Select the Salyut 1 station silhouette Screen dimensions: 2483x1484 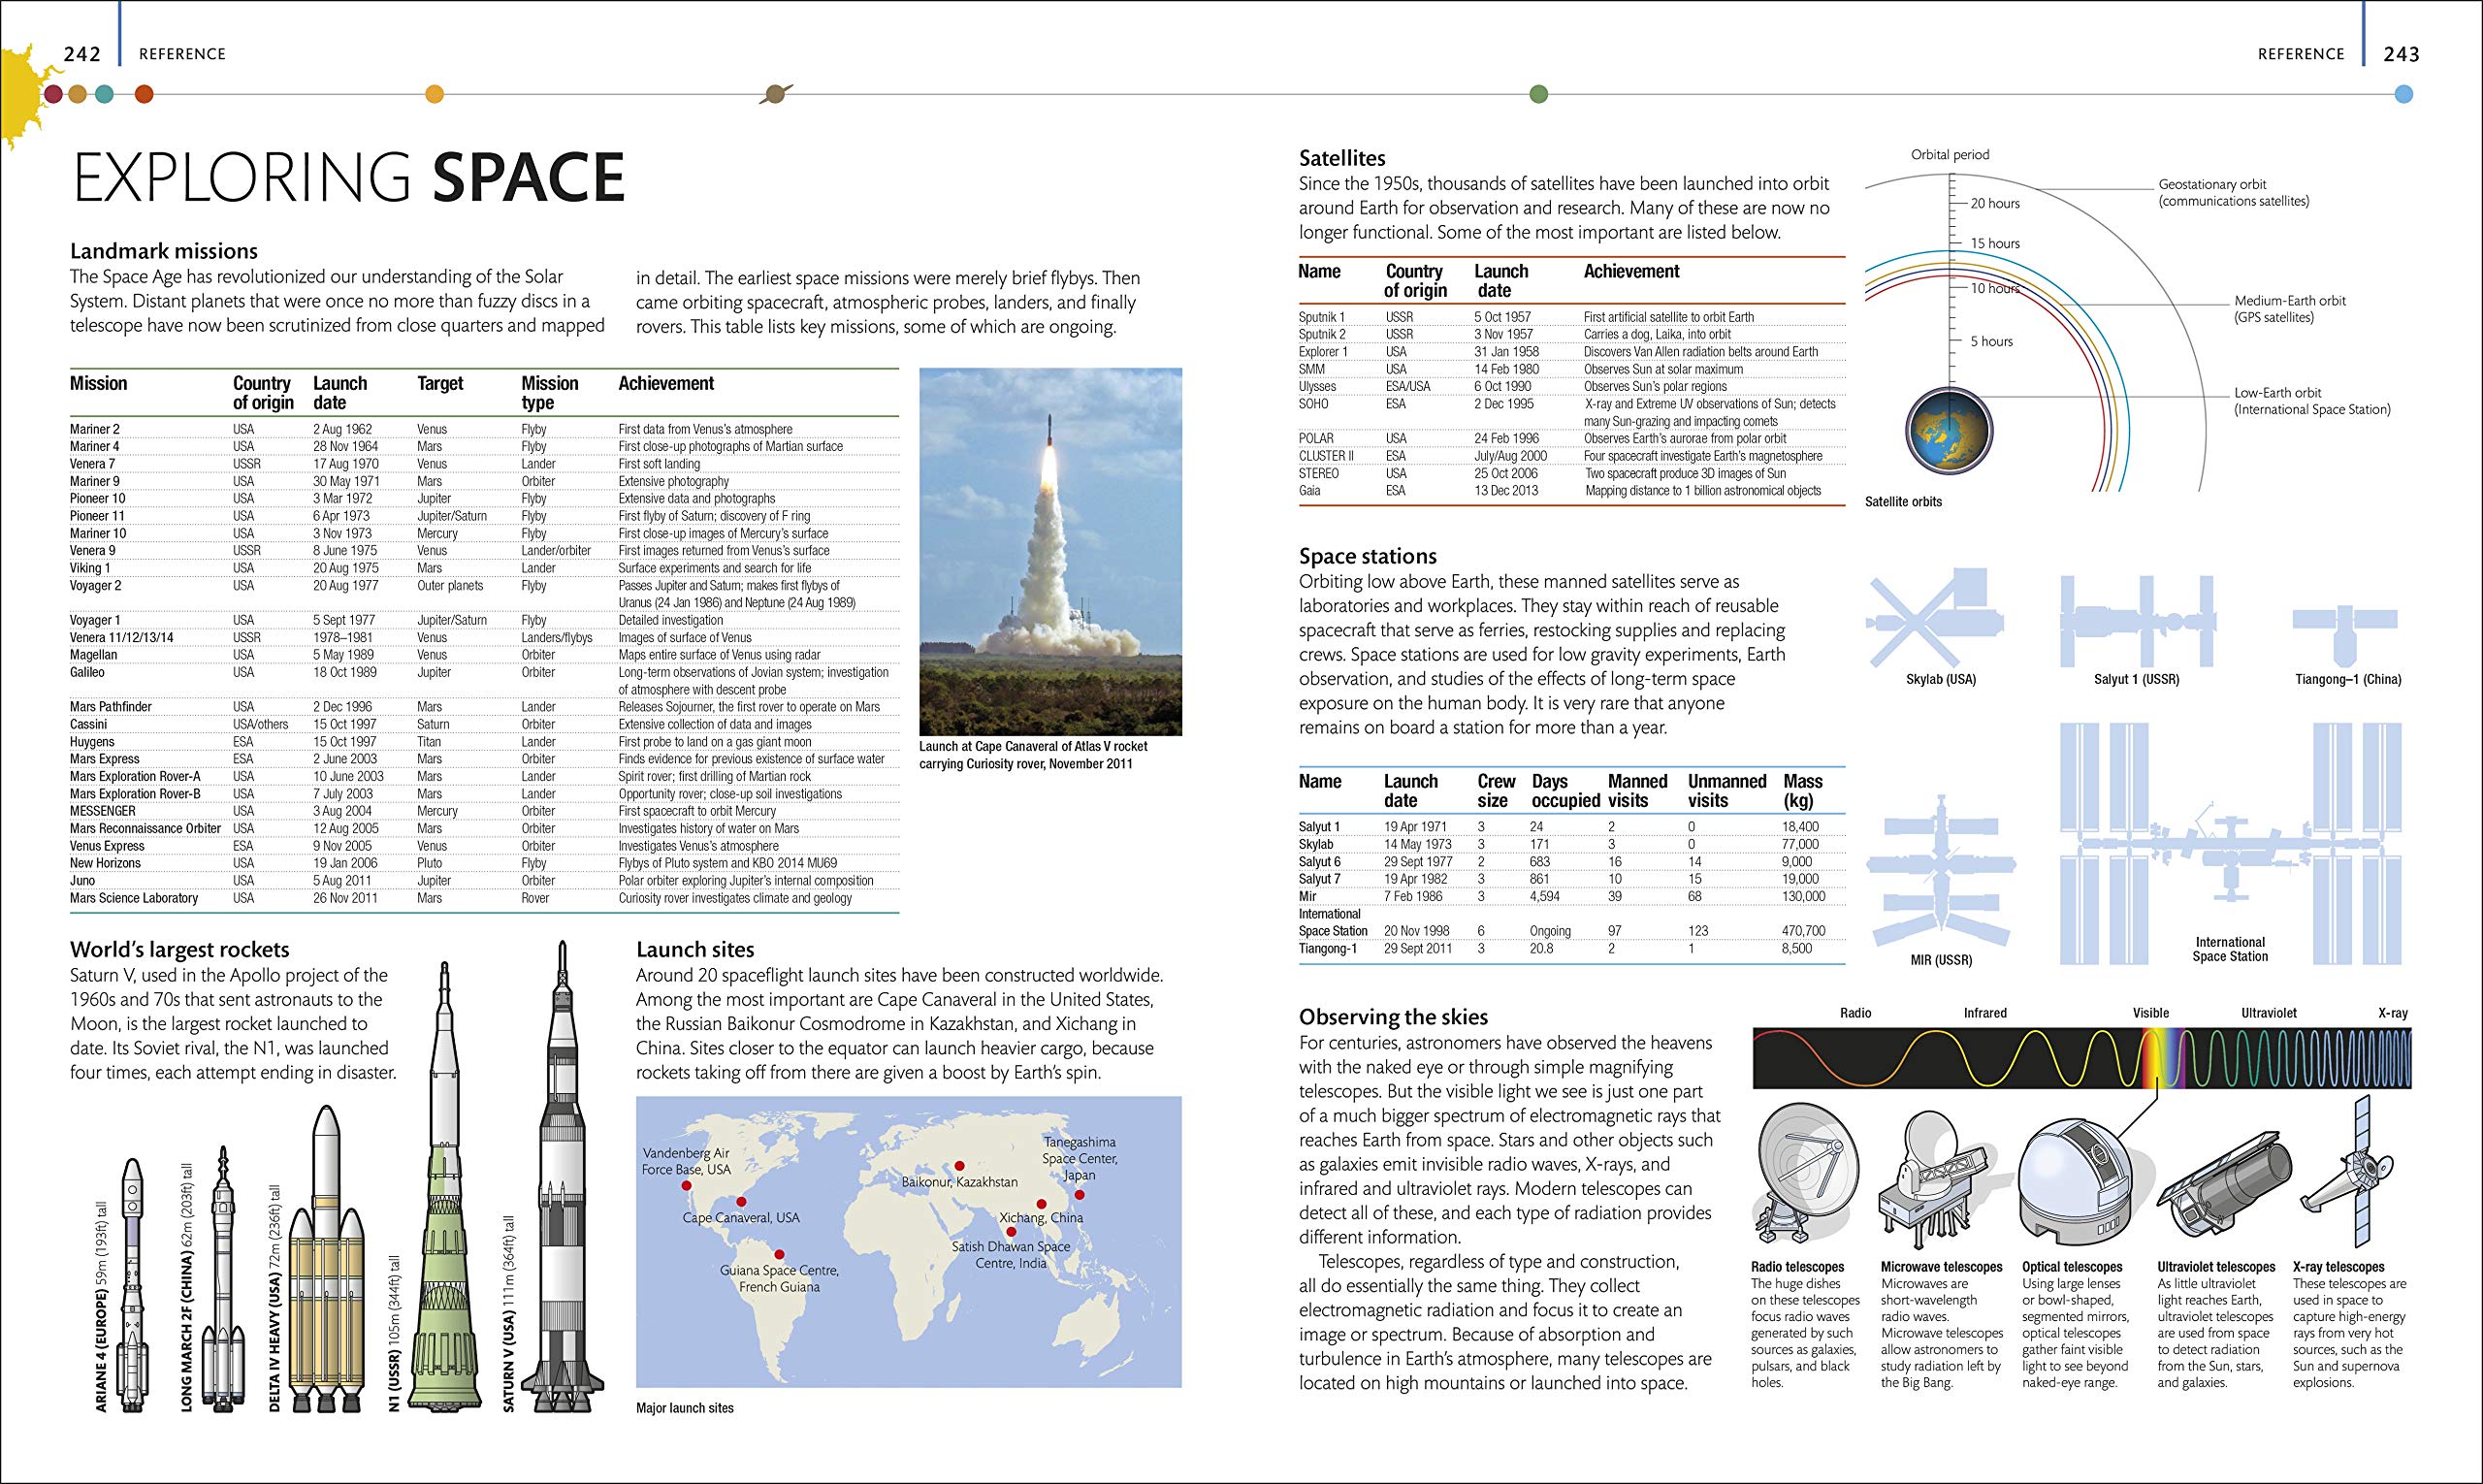click(2137, 621)
